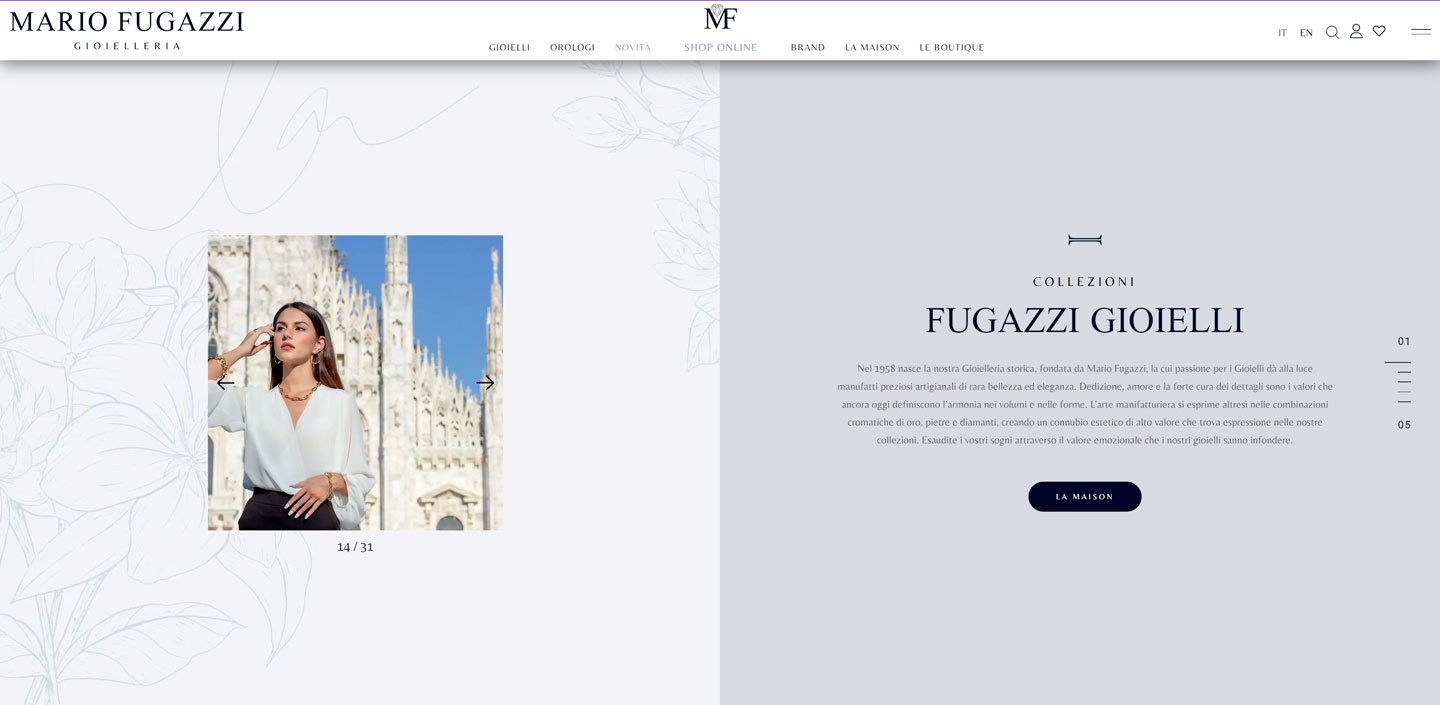Switch language to IT
1440x705 pixels.
pyautogui.click(x=1282, y=33)
